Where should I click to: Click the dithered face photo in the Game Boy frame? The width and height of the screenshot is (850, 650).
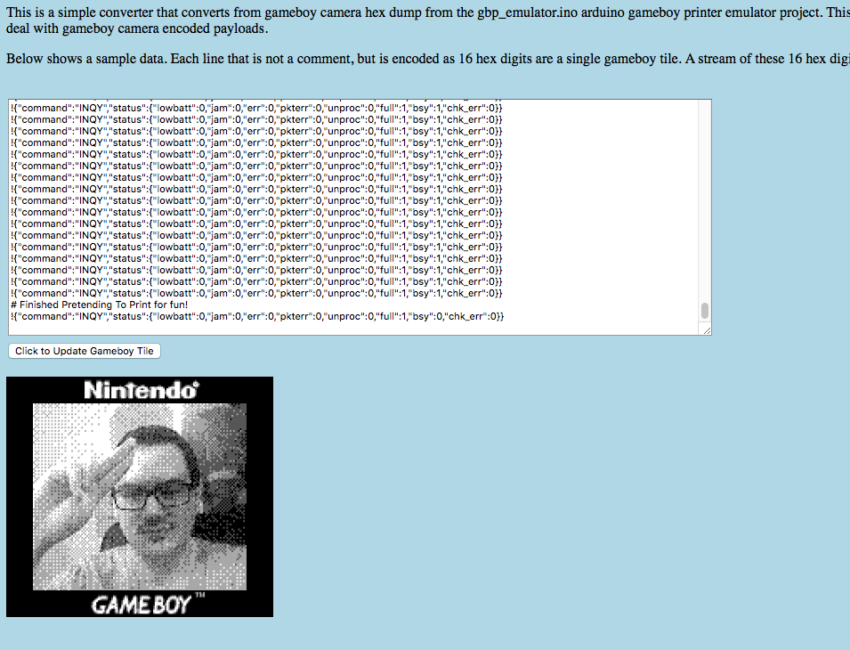pyautogui.click(x=140, y=496)
